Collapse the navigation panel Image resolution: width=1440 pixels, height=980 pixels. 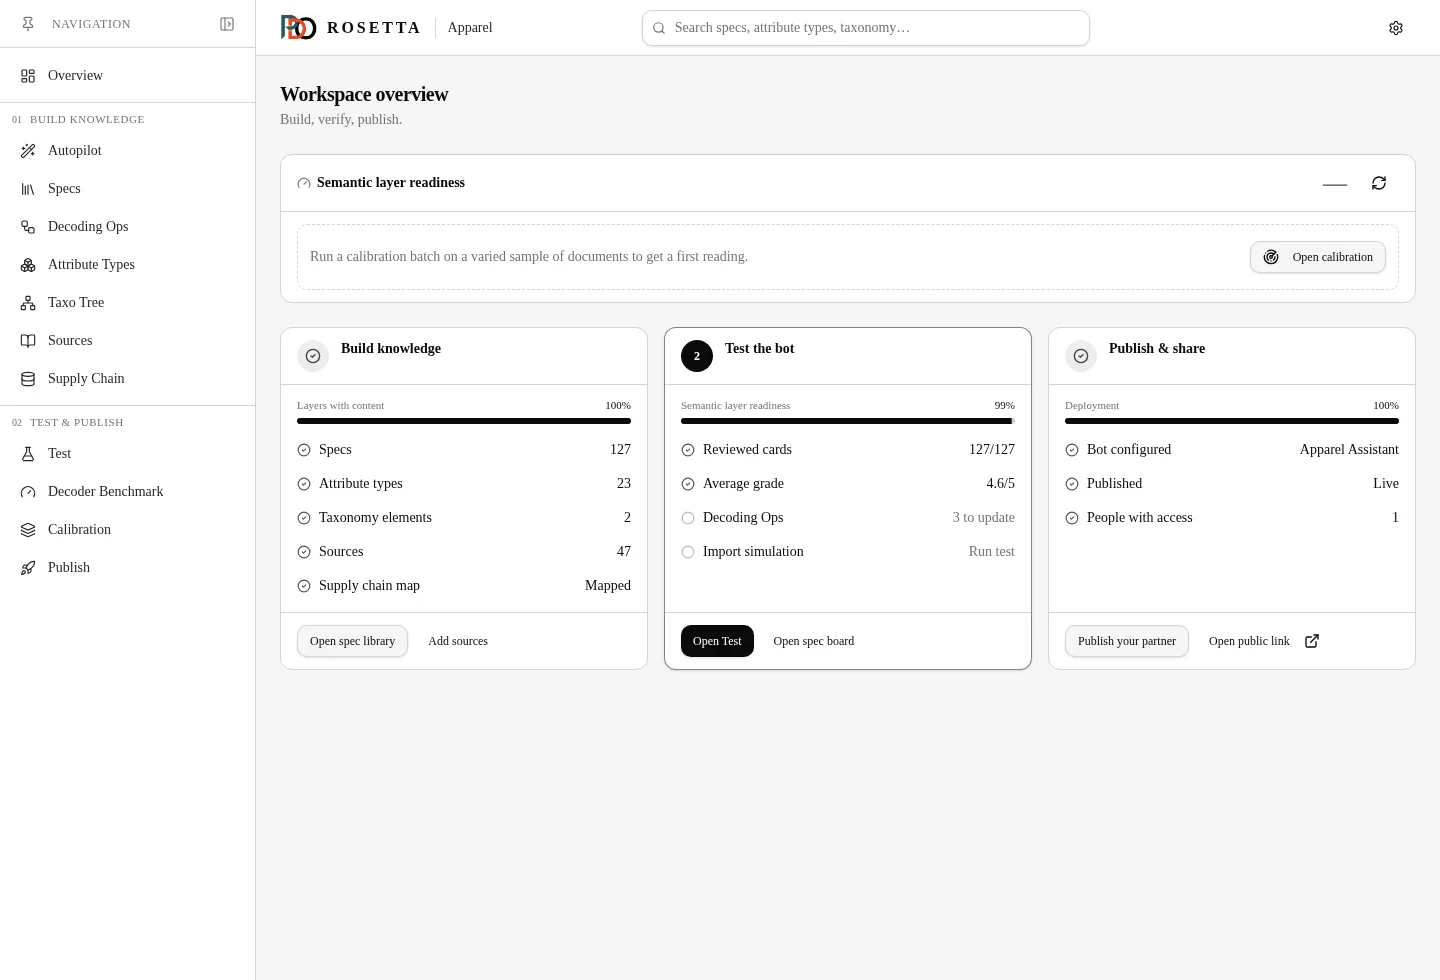coord(227,24)
